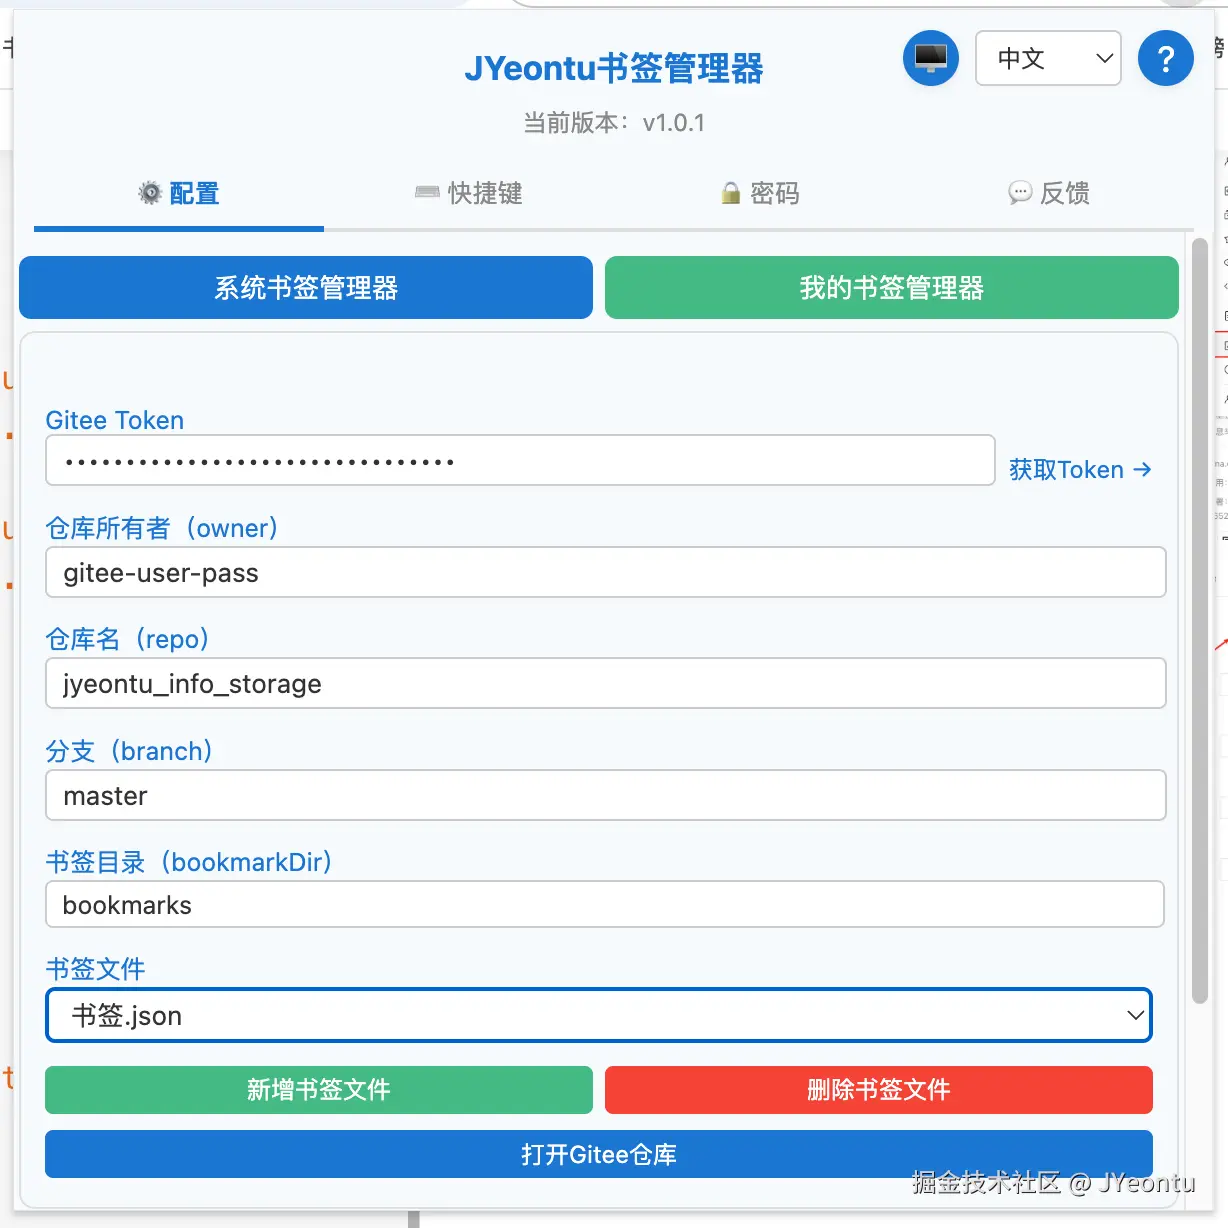Open the 中文 language dropdown
The width and height of the screenshot is (1228, 1228).
[x=1048, y=58]
